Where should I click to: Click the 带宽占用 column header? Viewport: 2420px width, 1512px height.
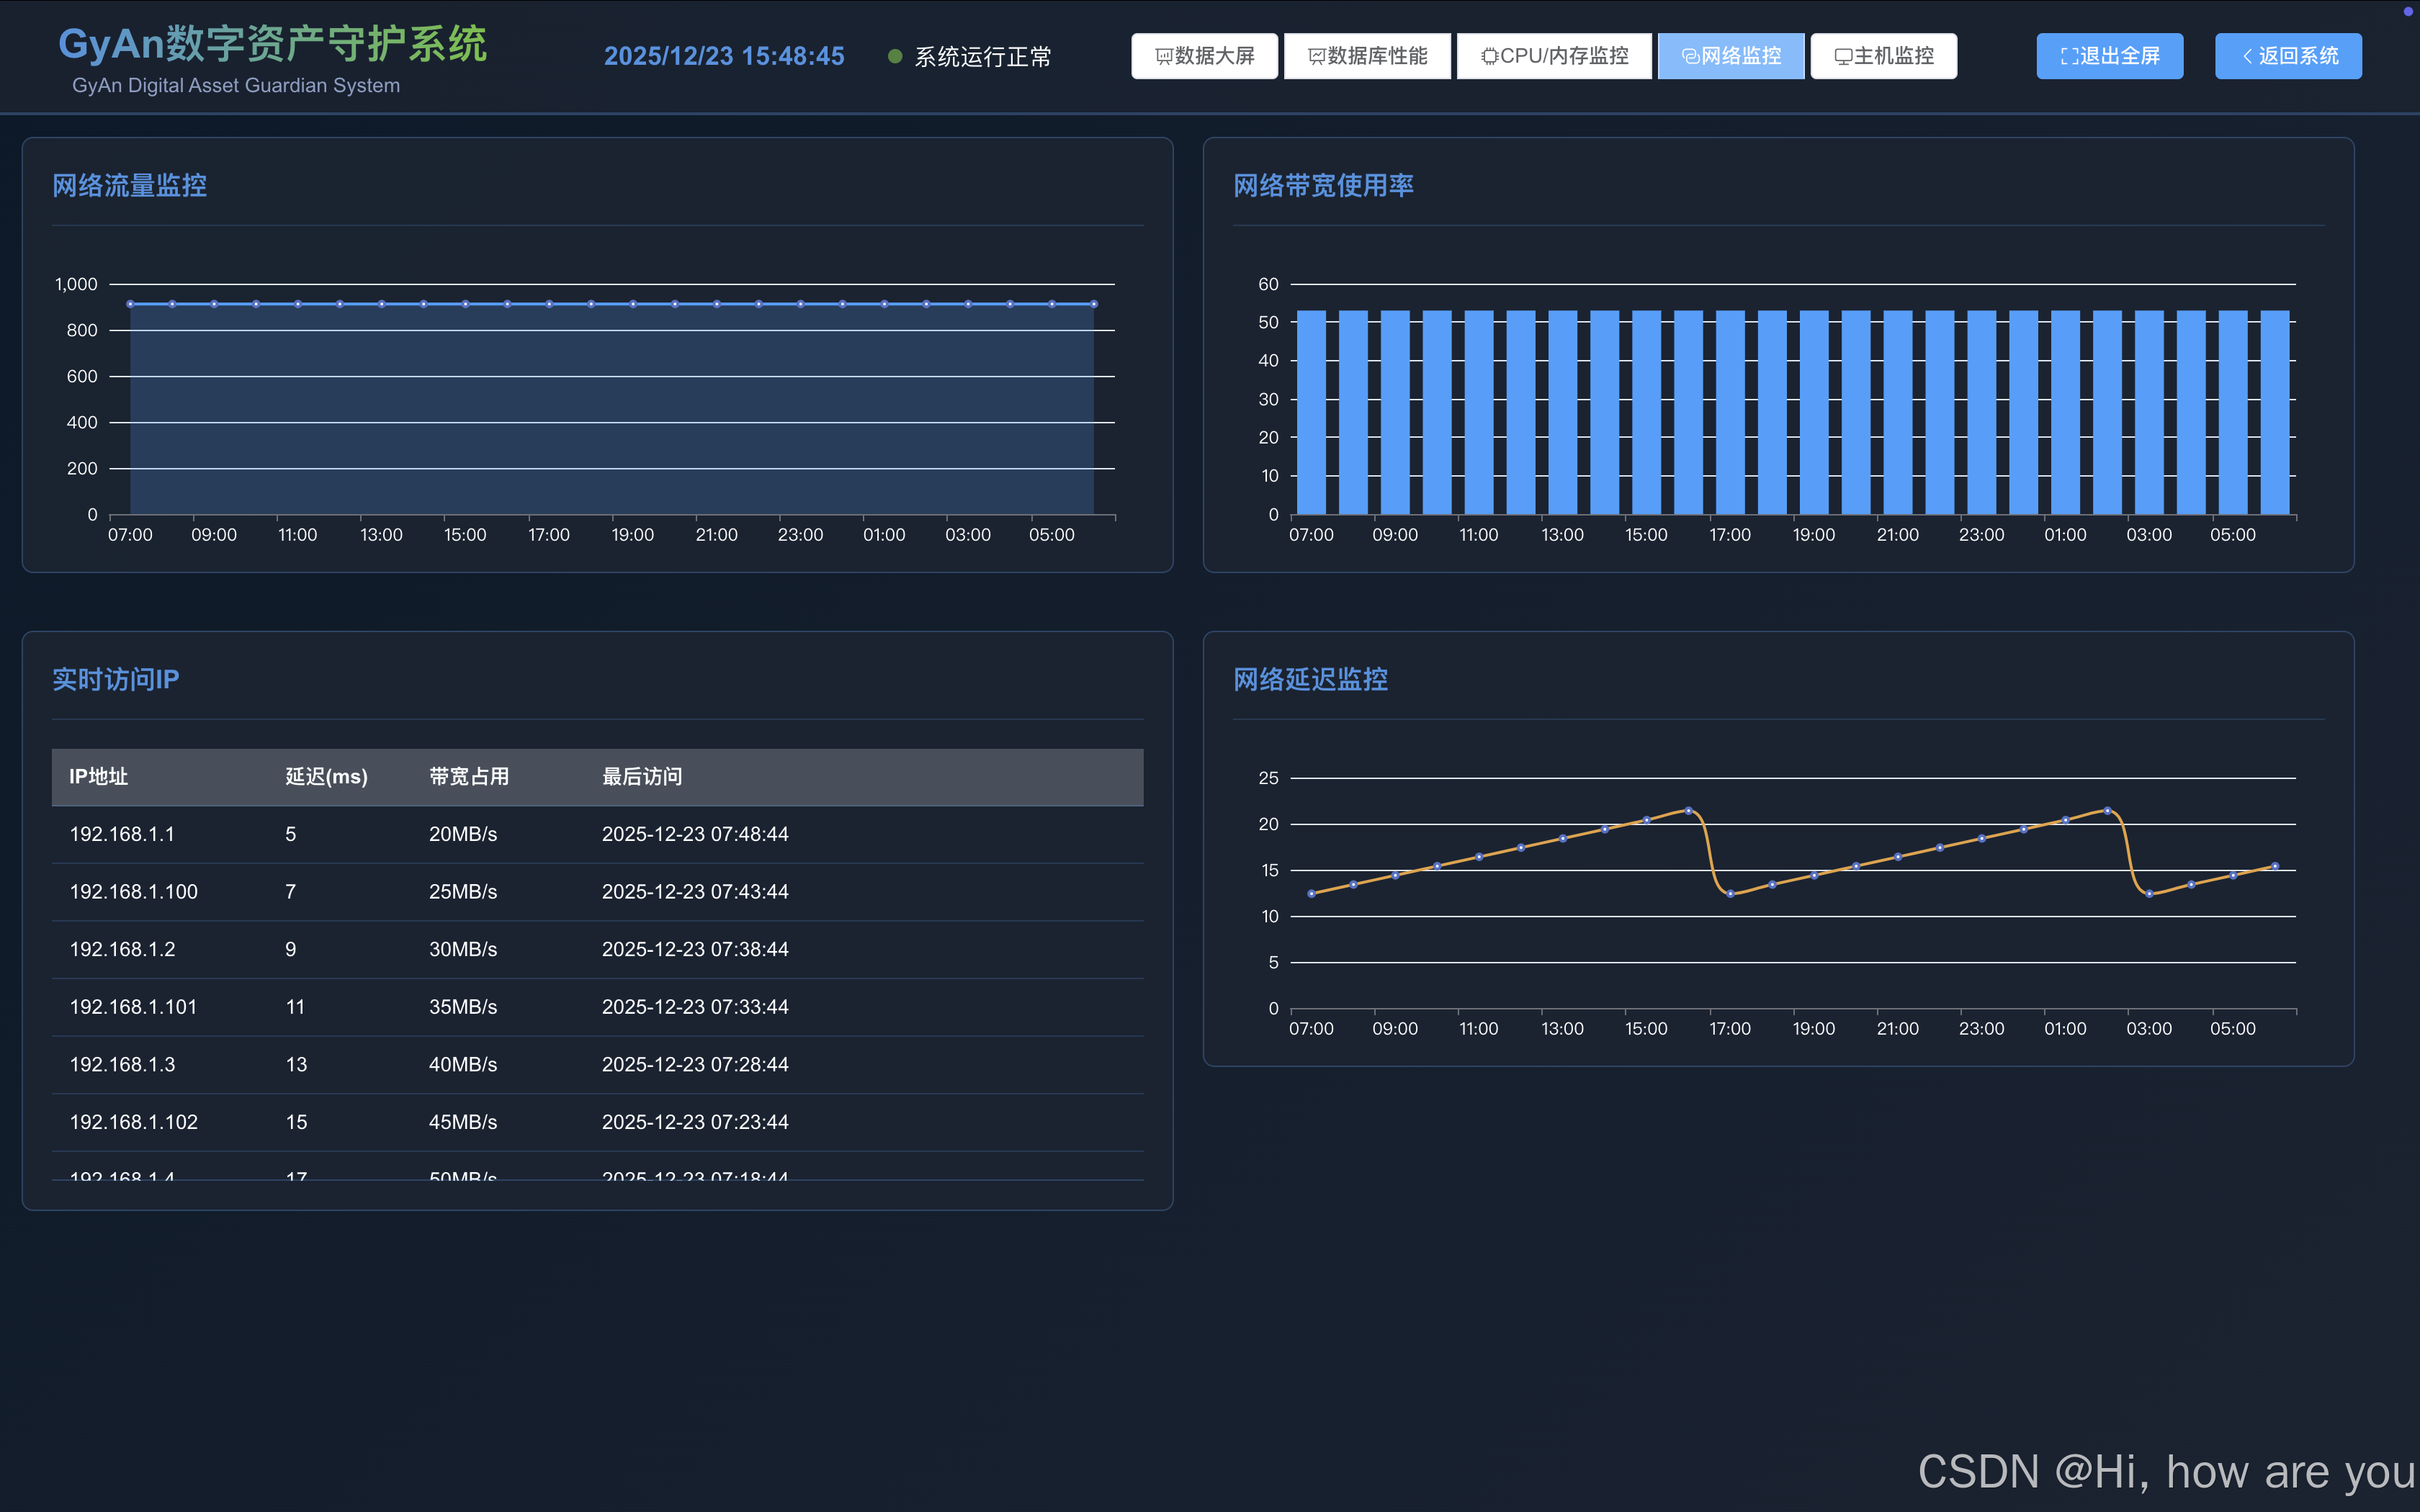(469, 777)
